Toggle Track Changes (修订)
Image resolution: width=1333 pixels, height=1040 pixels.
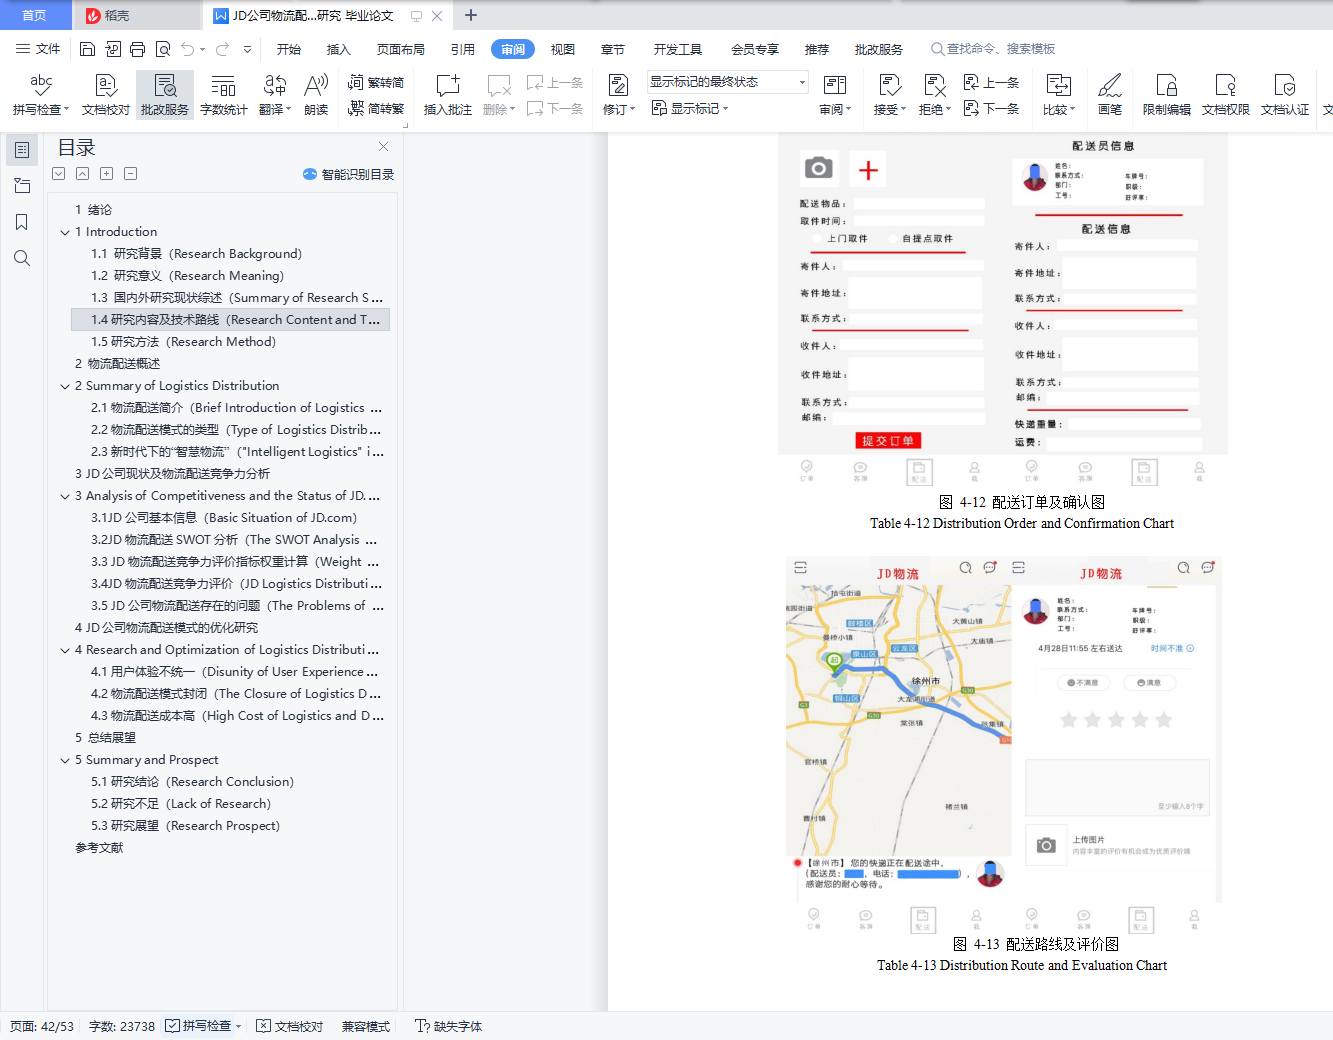point(618,95)
